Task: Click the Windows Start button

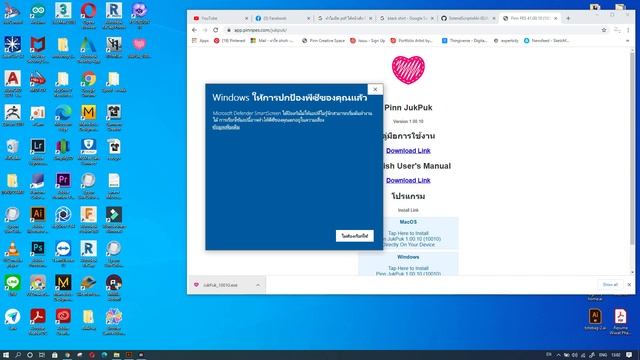Action: [x=6, y=355]
